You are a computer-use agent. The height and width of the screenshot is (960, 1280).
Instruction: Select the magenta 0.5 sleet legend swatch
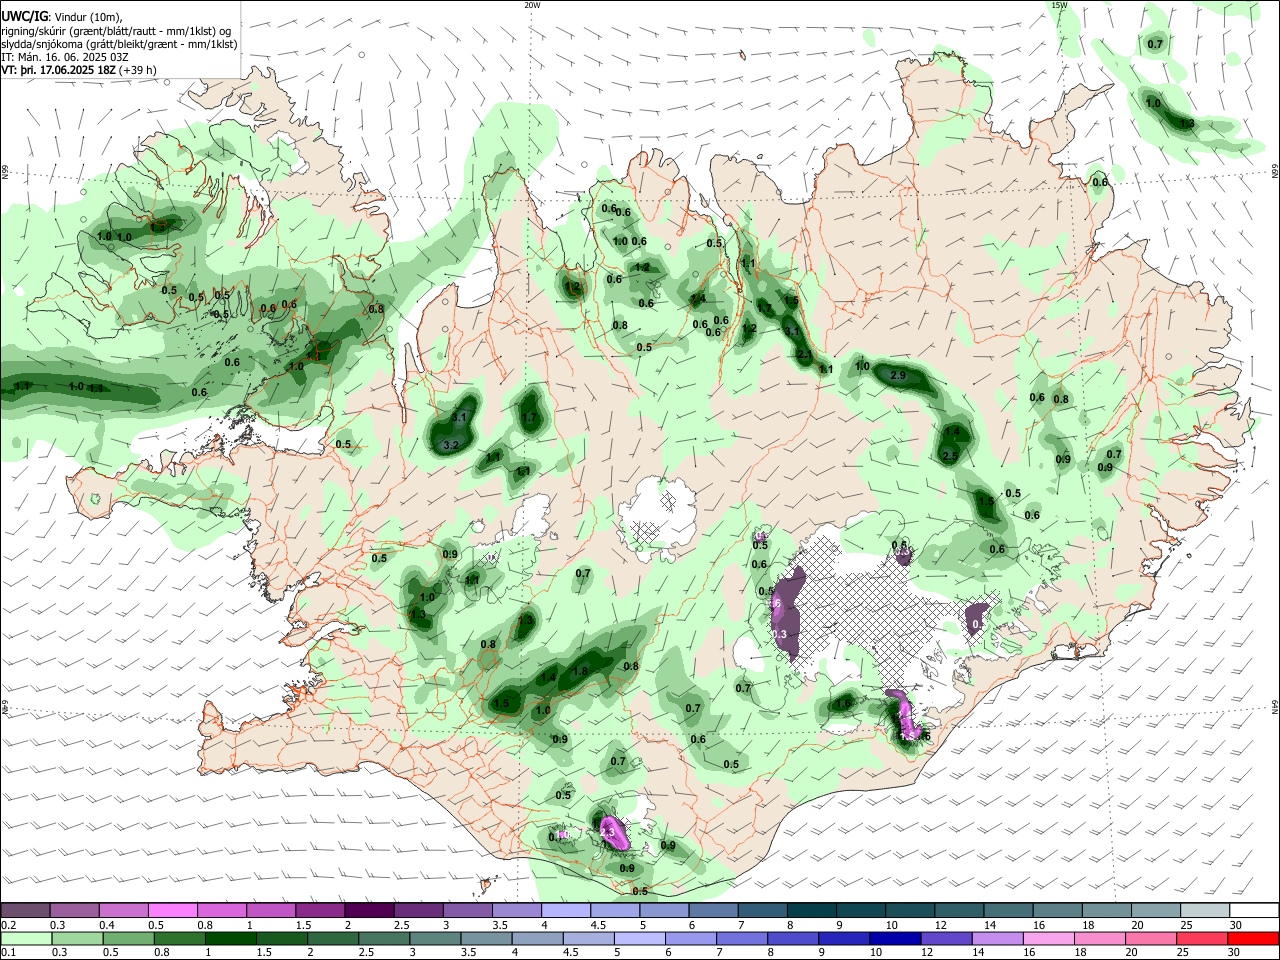[x=172, y=910]
